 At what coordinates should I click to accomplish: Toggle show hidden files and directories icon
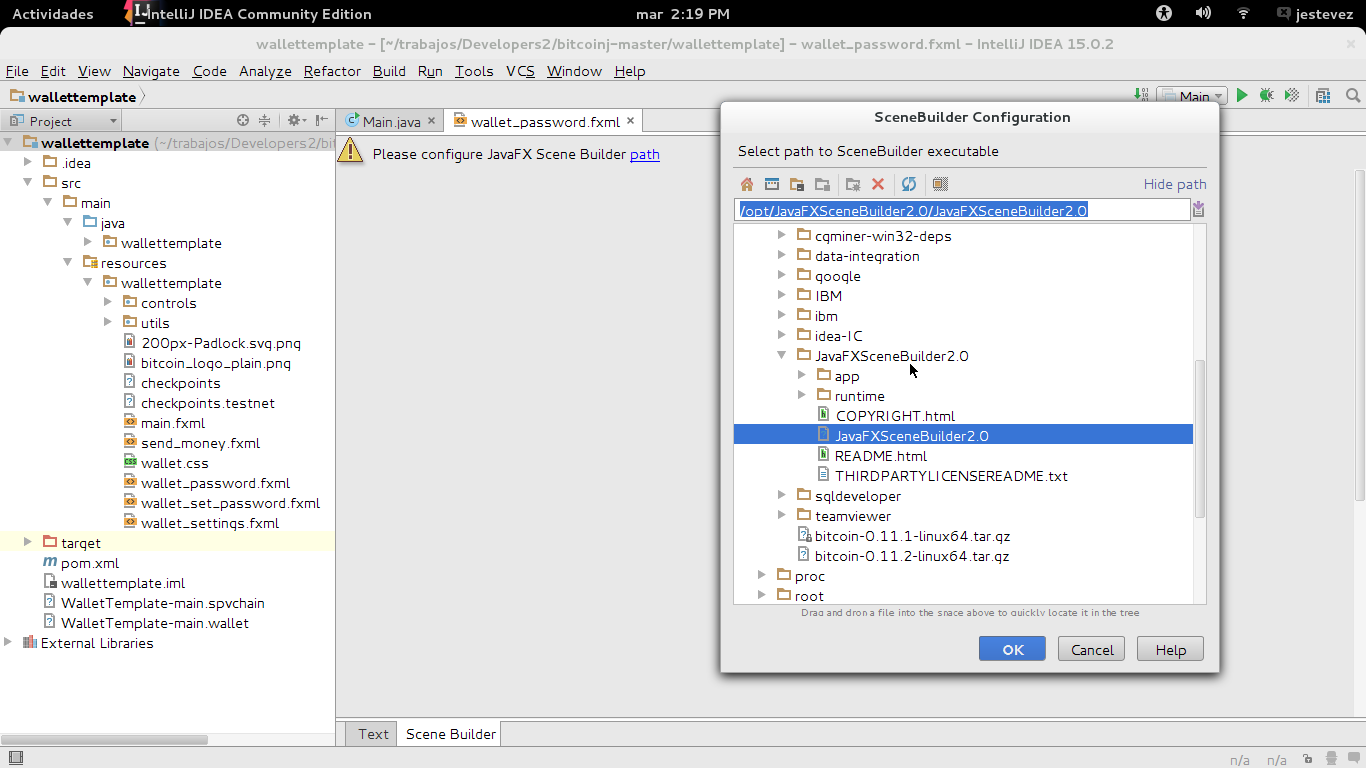coord(940,184)
